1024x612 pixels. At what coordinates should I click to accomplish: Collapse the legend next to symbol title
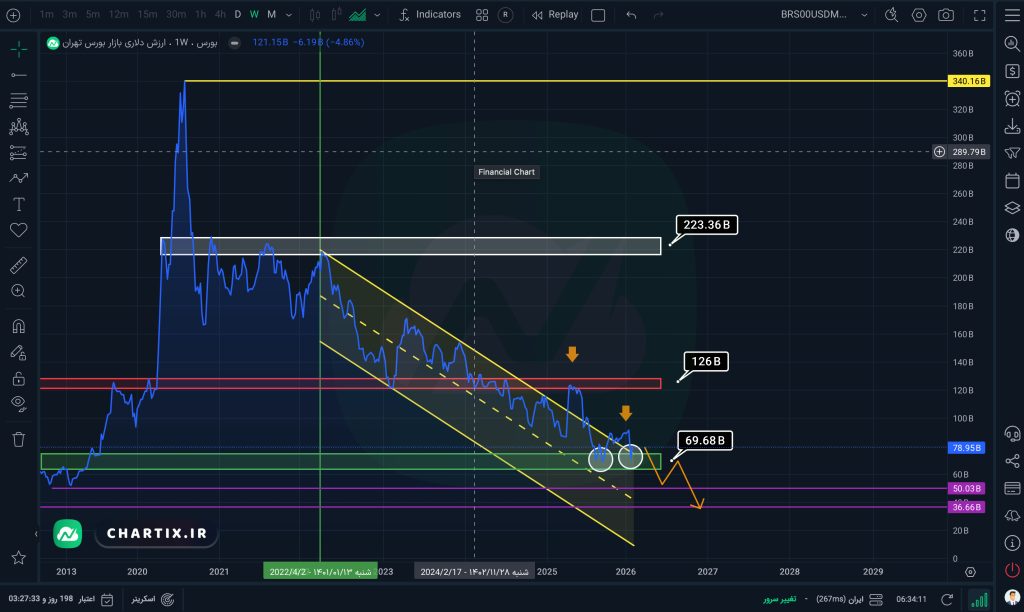click(x=233, y=43)
